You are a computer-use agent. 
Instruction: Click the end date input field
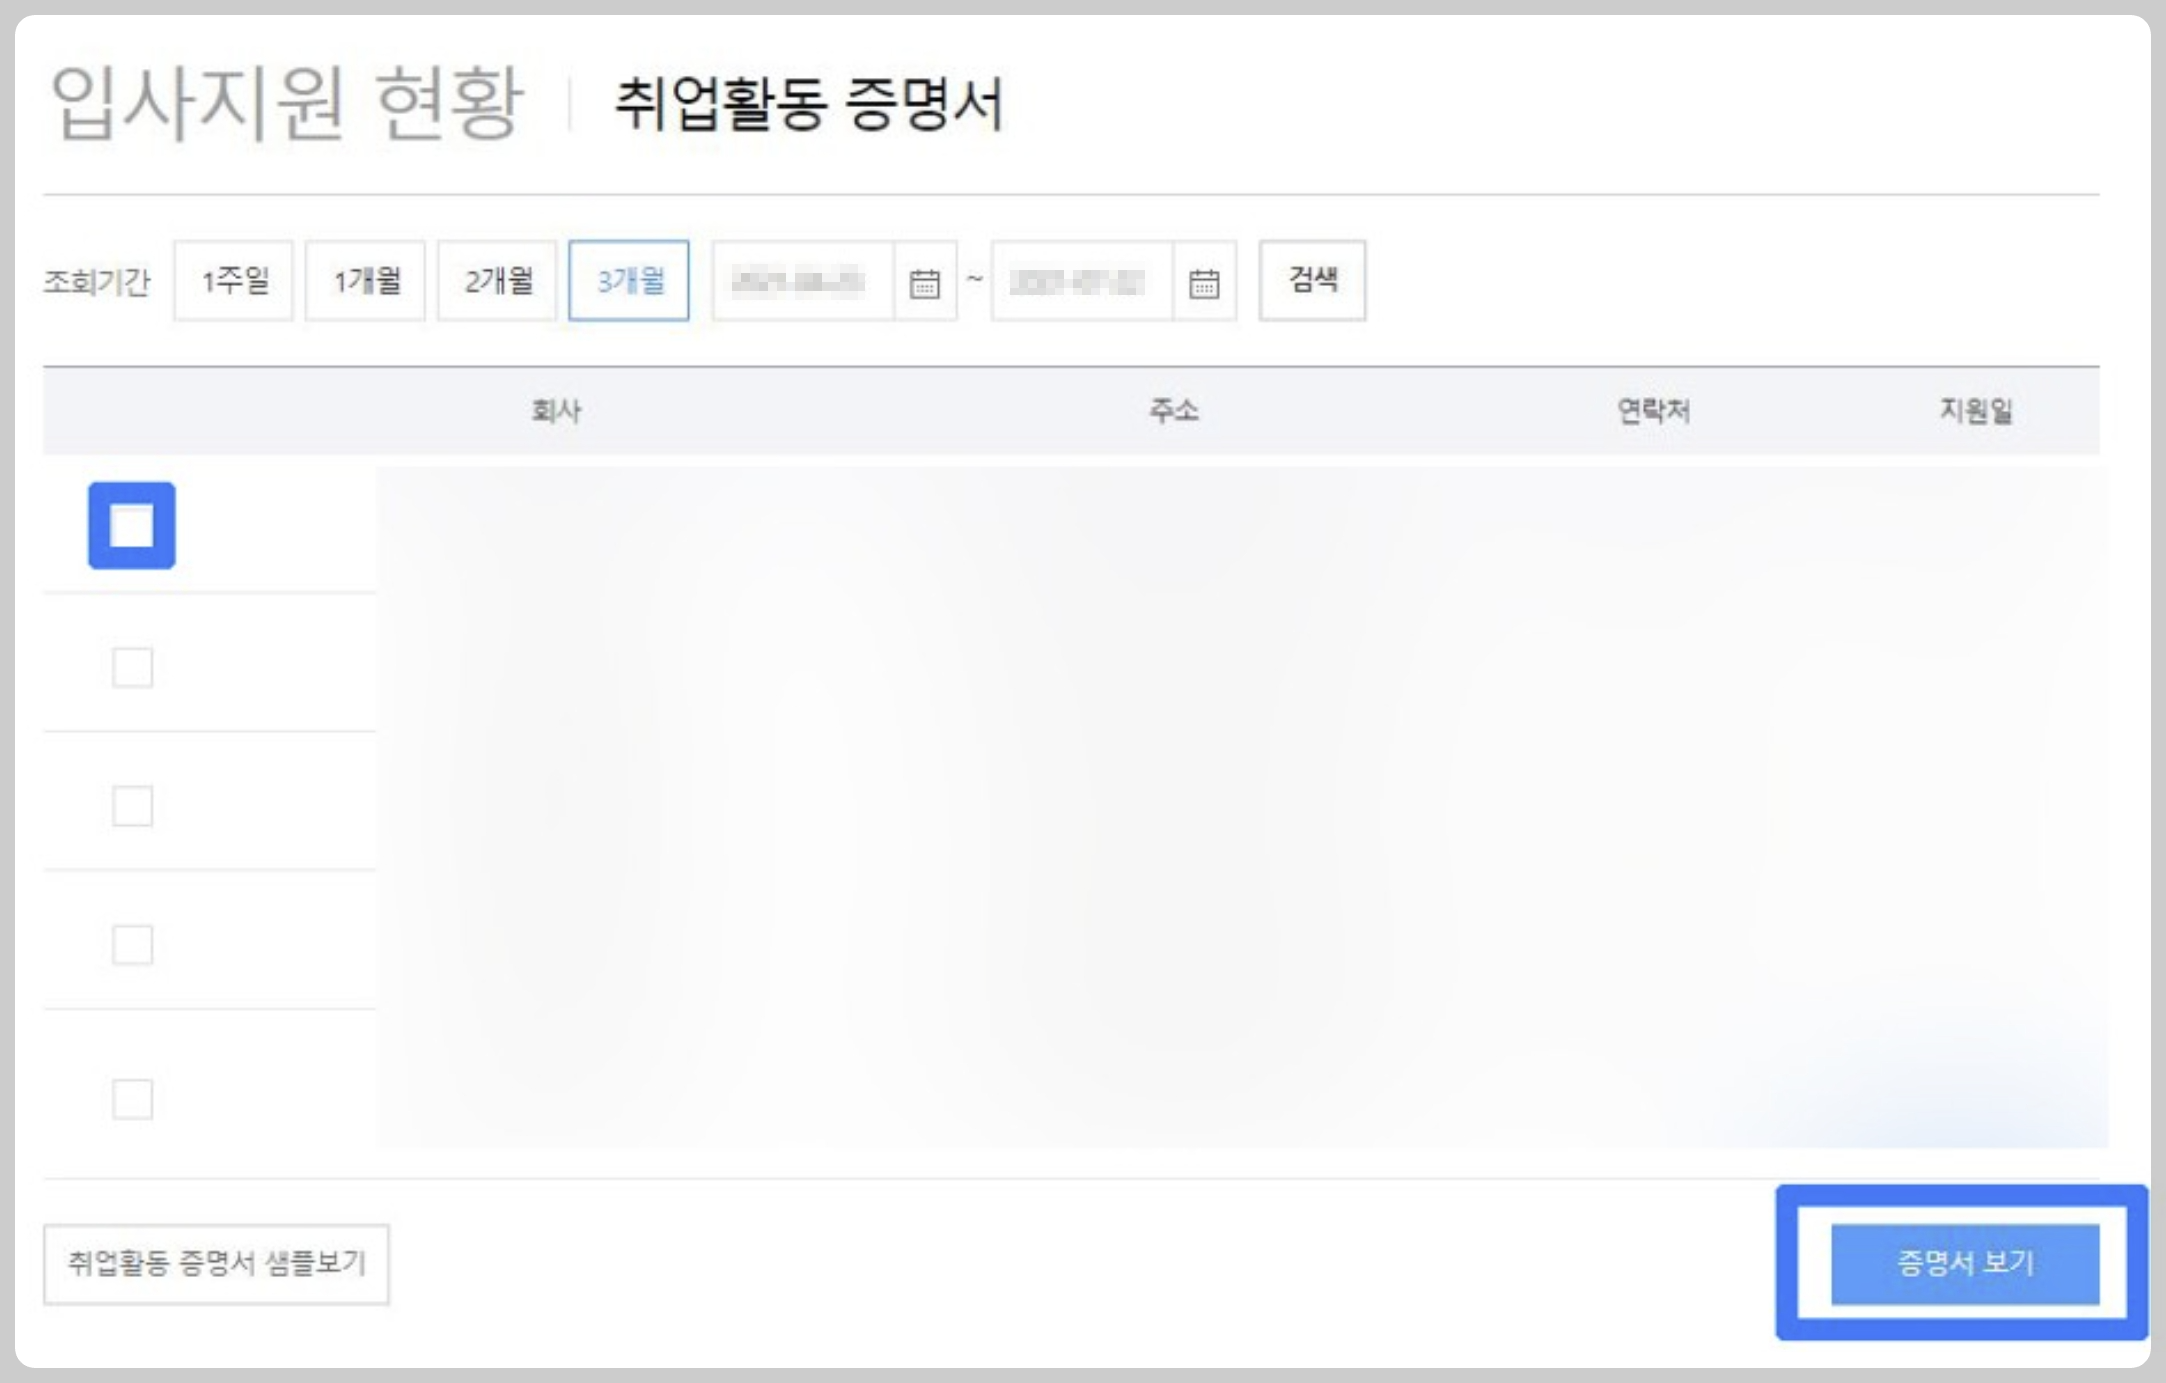pos(1080,283)
